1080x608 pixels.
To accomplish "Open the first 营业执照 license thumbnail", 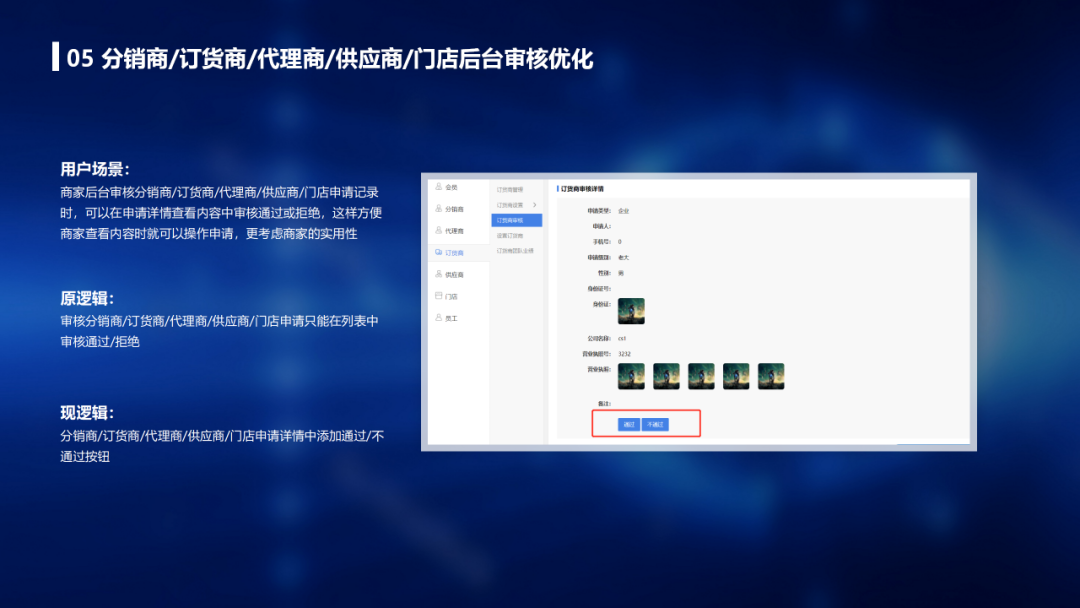I will pos(631,376).
